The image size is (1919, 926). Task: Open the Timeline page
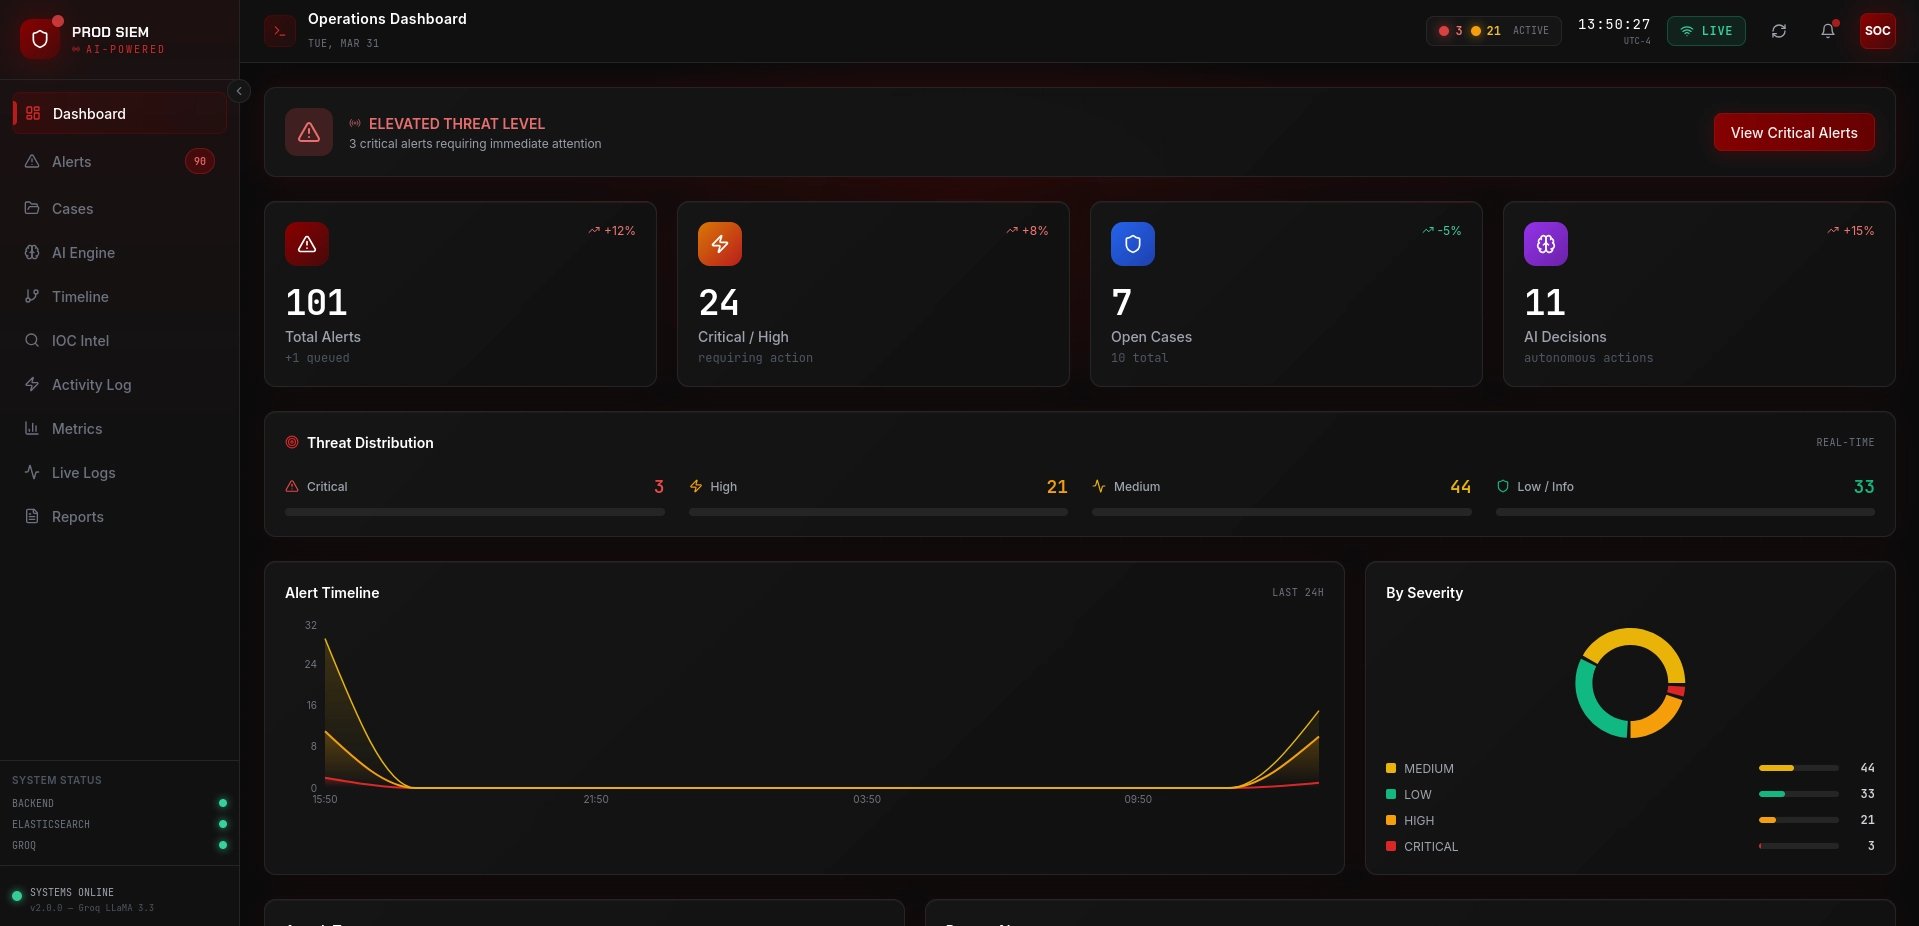point(120,296)
